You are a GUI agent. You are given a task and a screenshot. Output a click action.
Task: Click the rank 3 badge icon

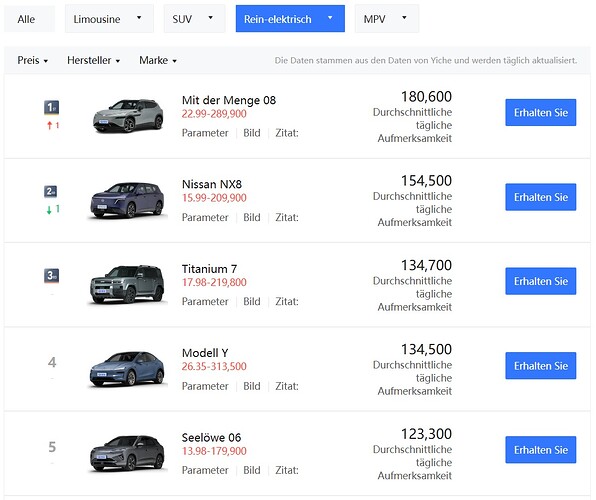[51, 276]
